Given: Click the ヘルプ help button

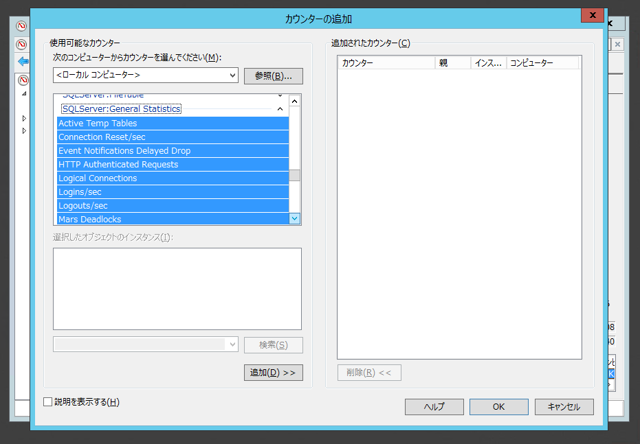Looking at the screenshot, I should (434, 407).
